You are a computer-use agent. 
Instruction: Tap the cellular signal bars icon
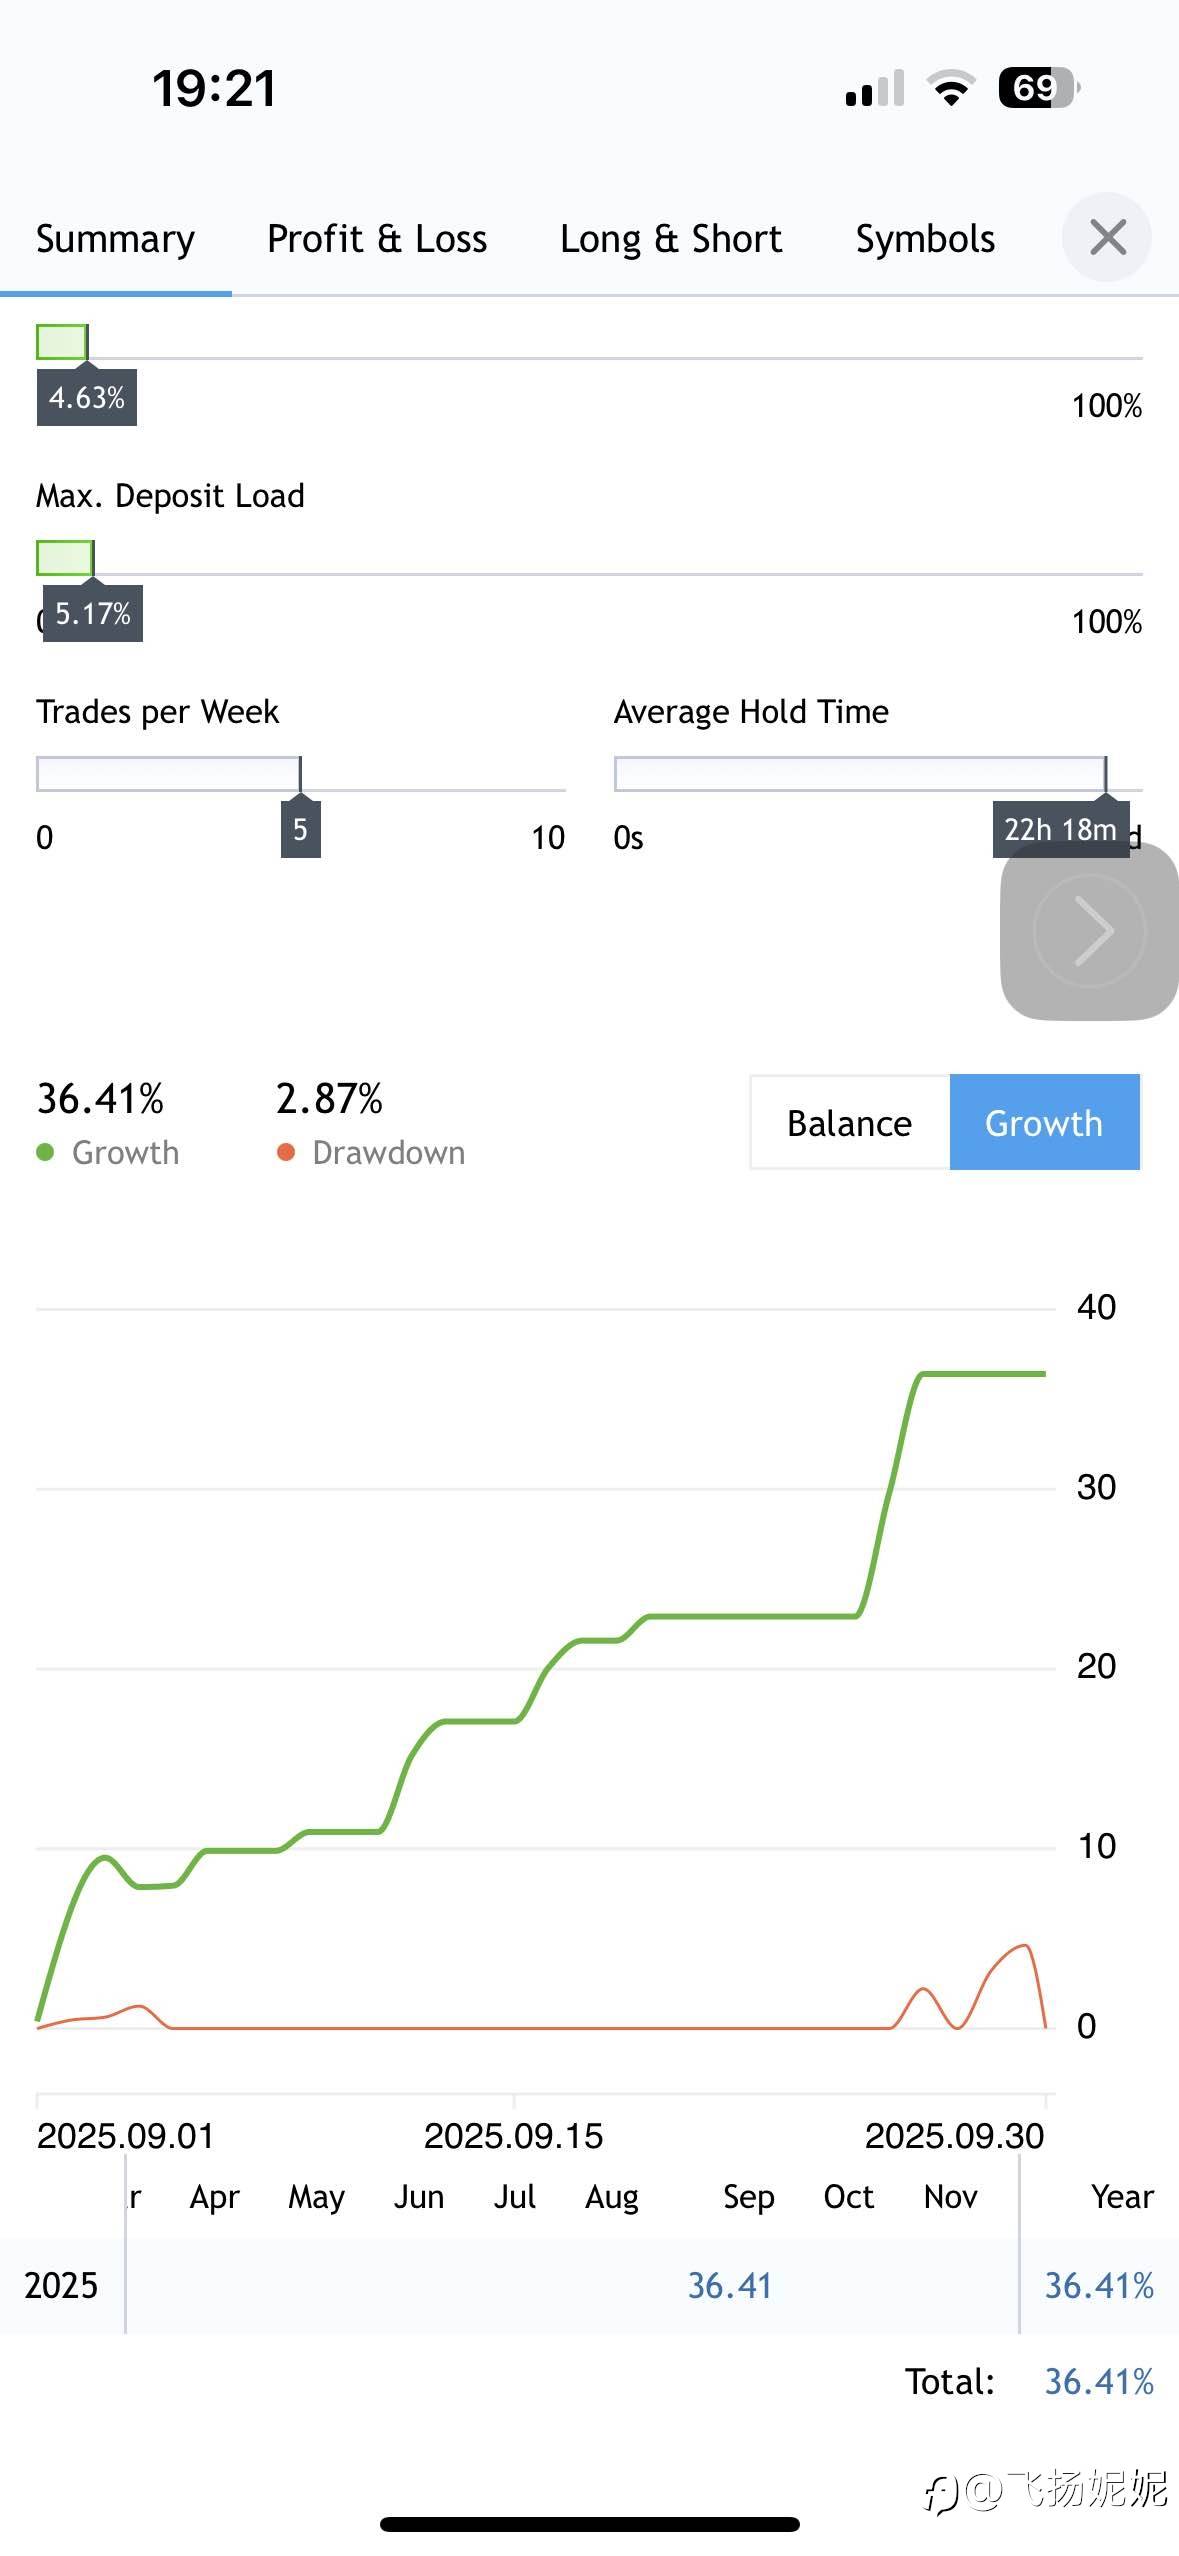pos(874,88)
